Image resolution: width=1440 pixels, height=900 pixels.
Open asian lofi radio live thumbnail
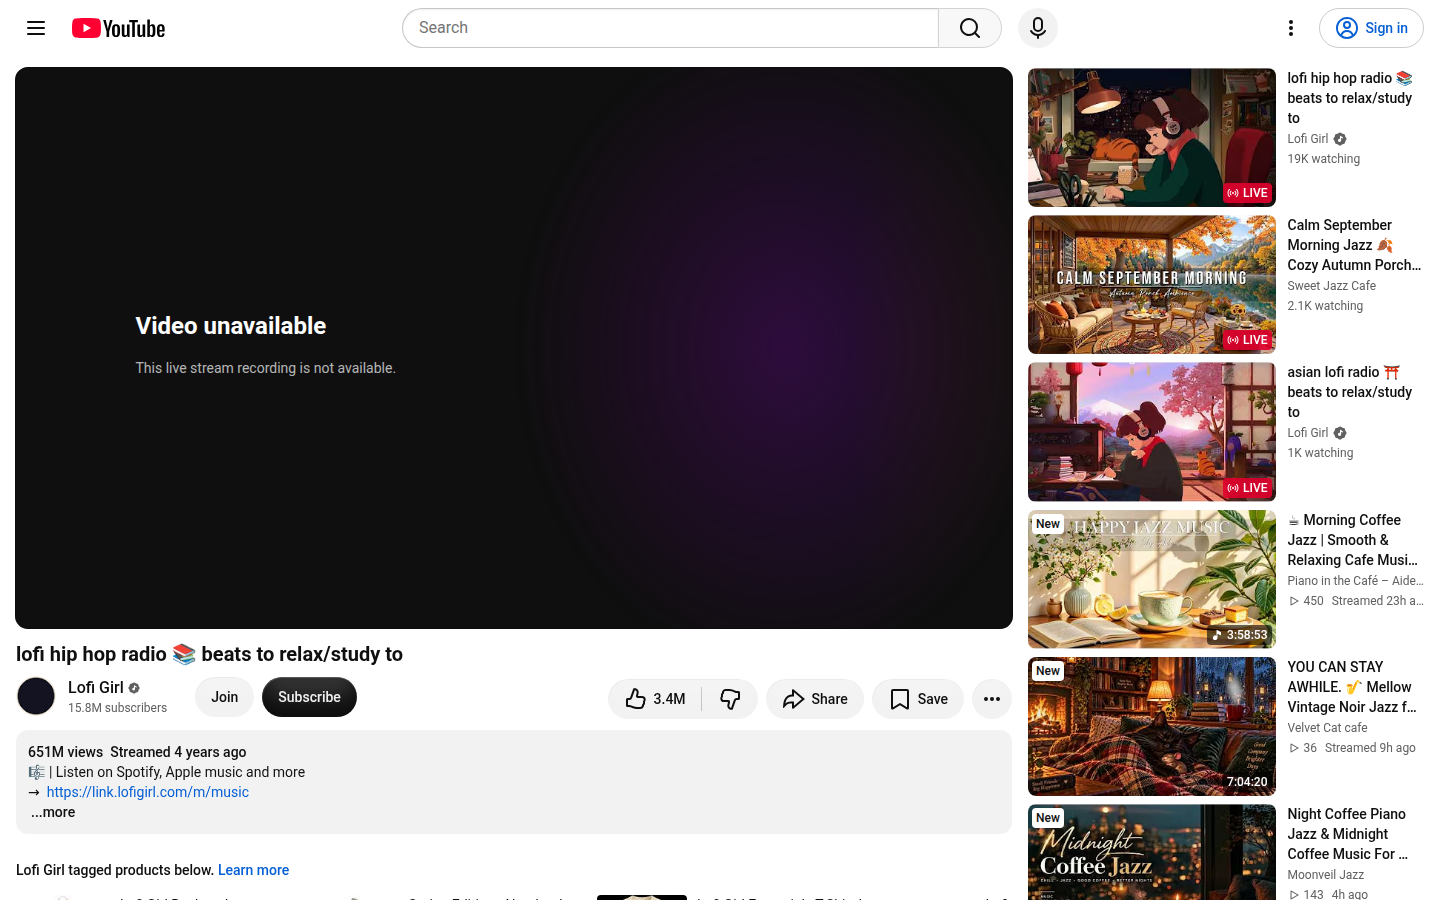pyautogui.click(x=1152, y=432)
